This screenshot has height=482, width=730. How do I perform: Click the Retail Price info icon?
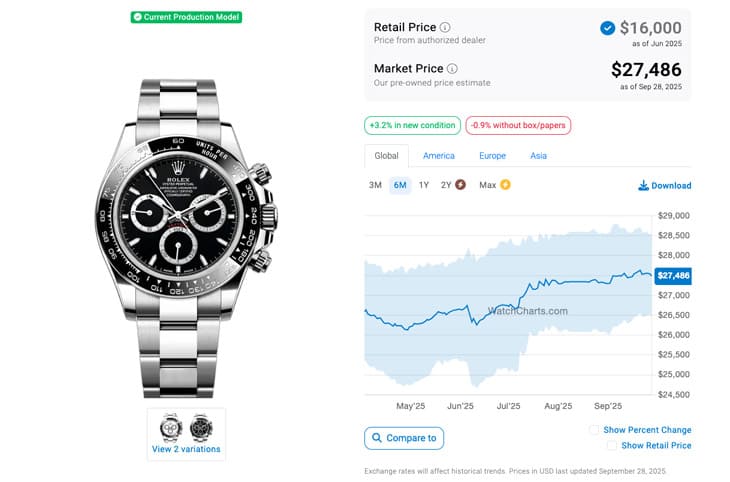[445, 27]
